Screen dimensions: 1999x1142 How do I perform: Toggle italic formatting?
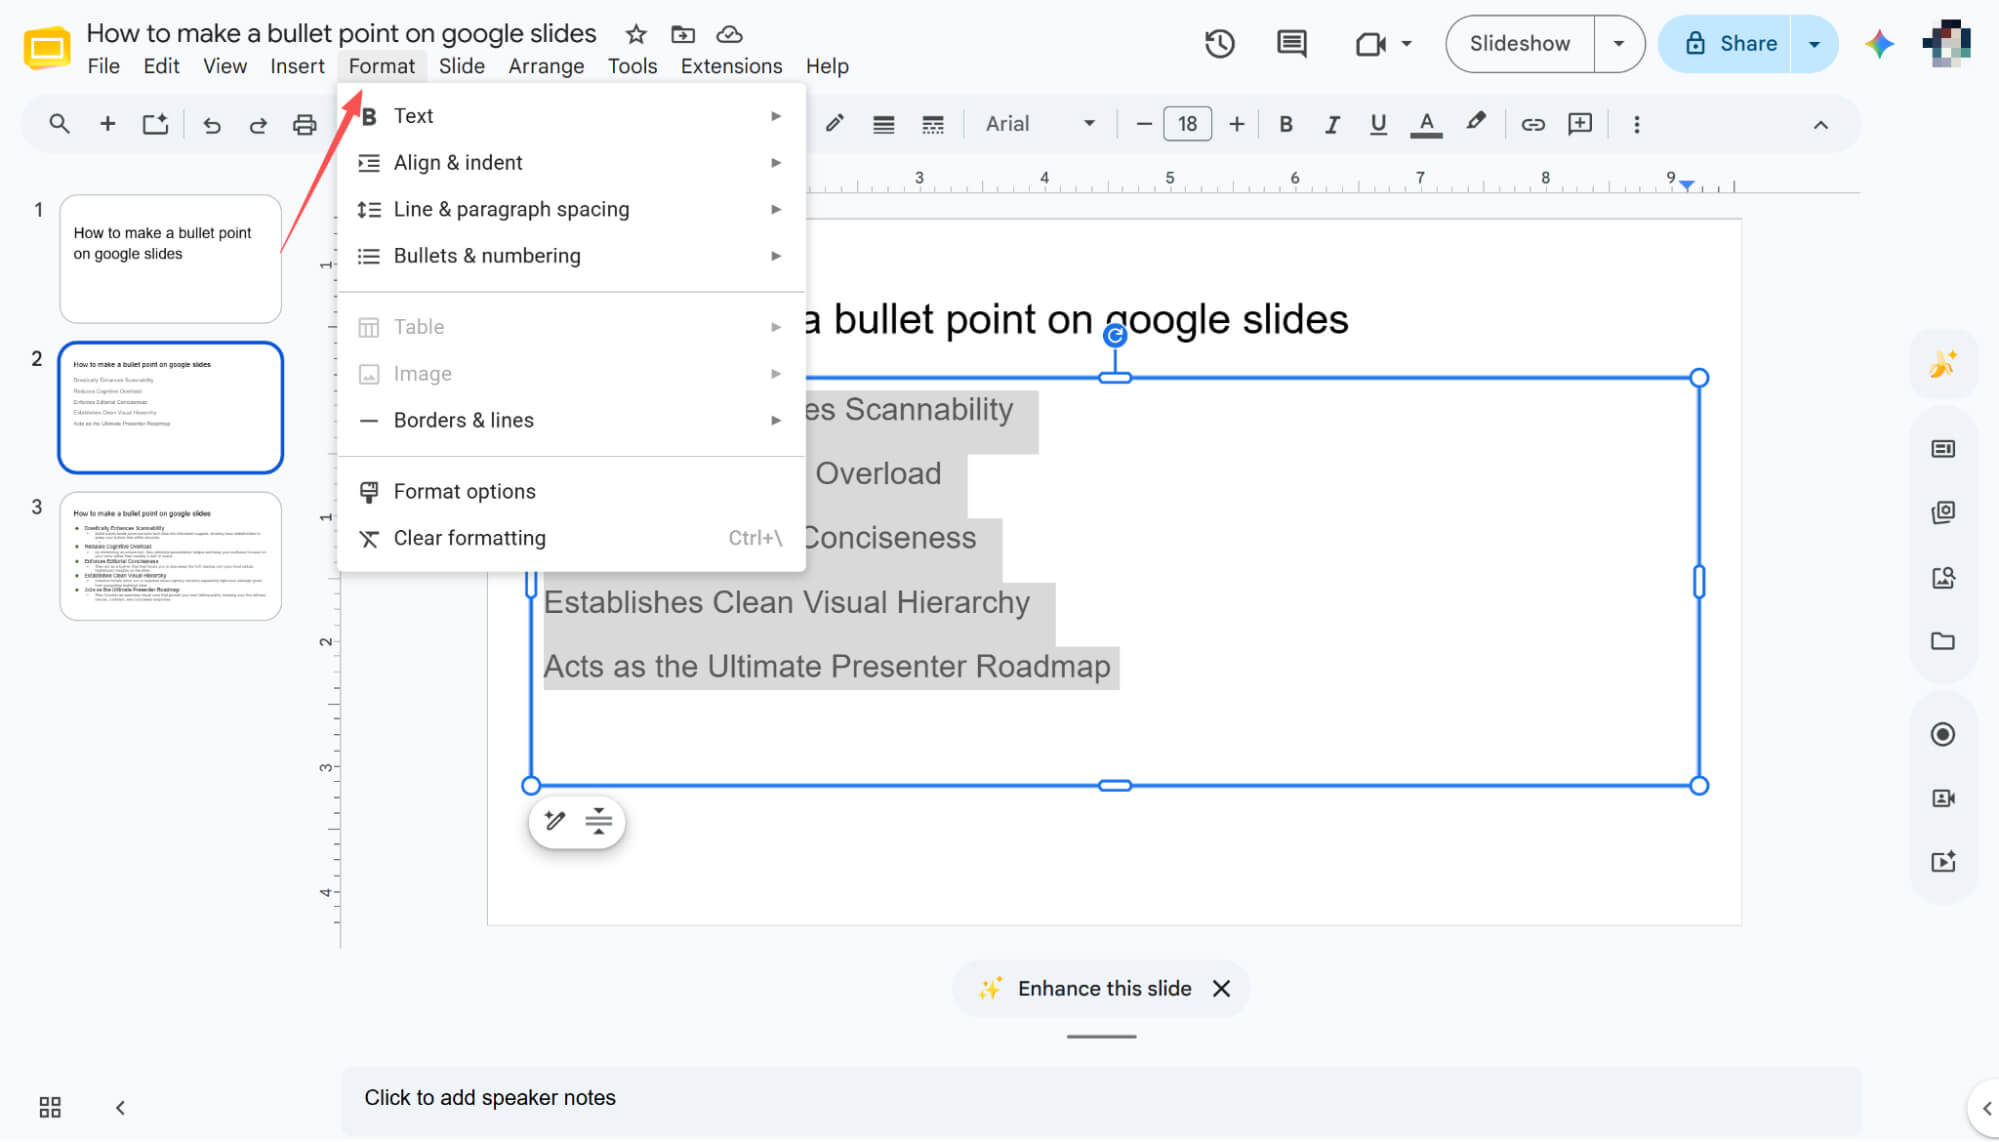click(1331, 124)
